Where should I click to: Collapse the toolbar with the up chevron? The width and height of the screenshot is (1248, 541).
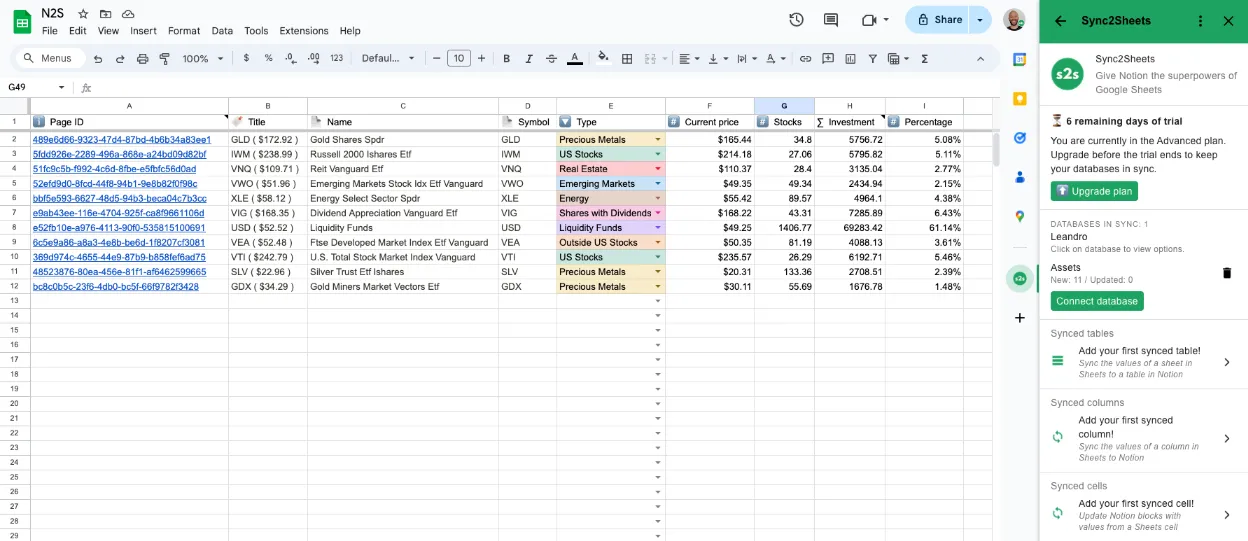click(x=982, y=59)
